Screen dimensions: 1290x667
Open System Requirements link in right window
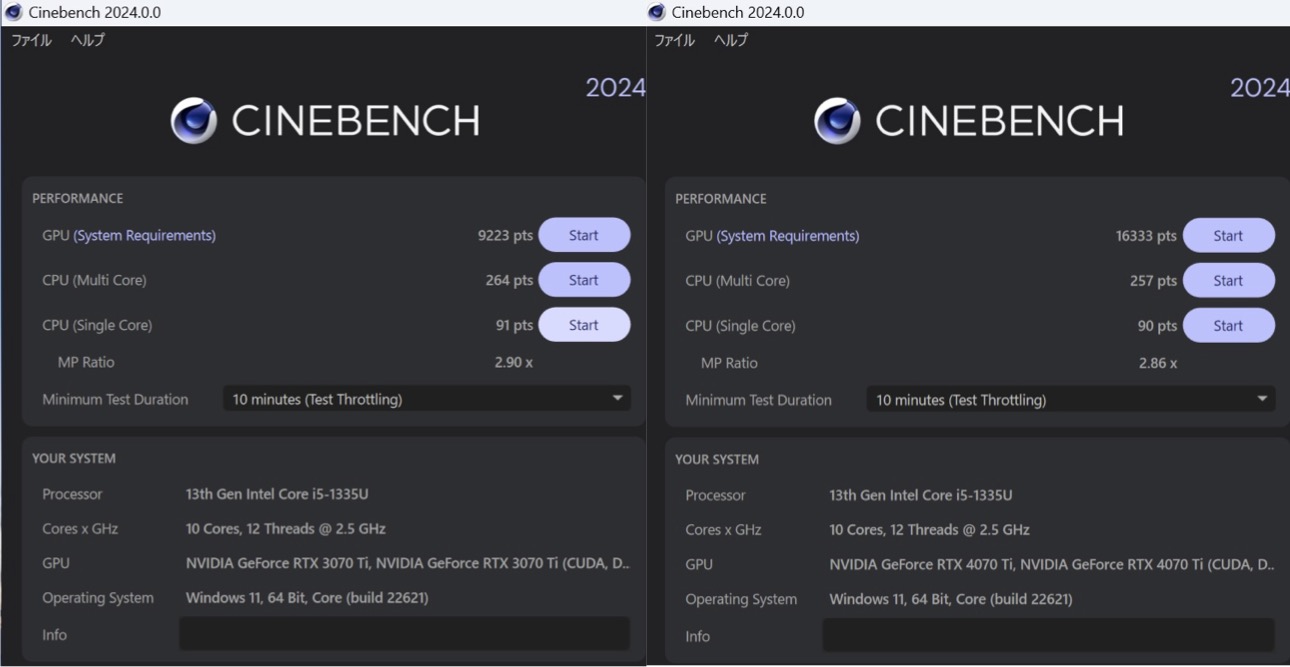point(788,236)
